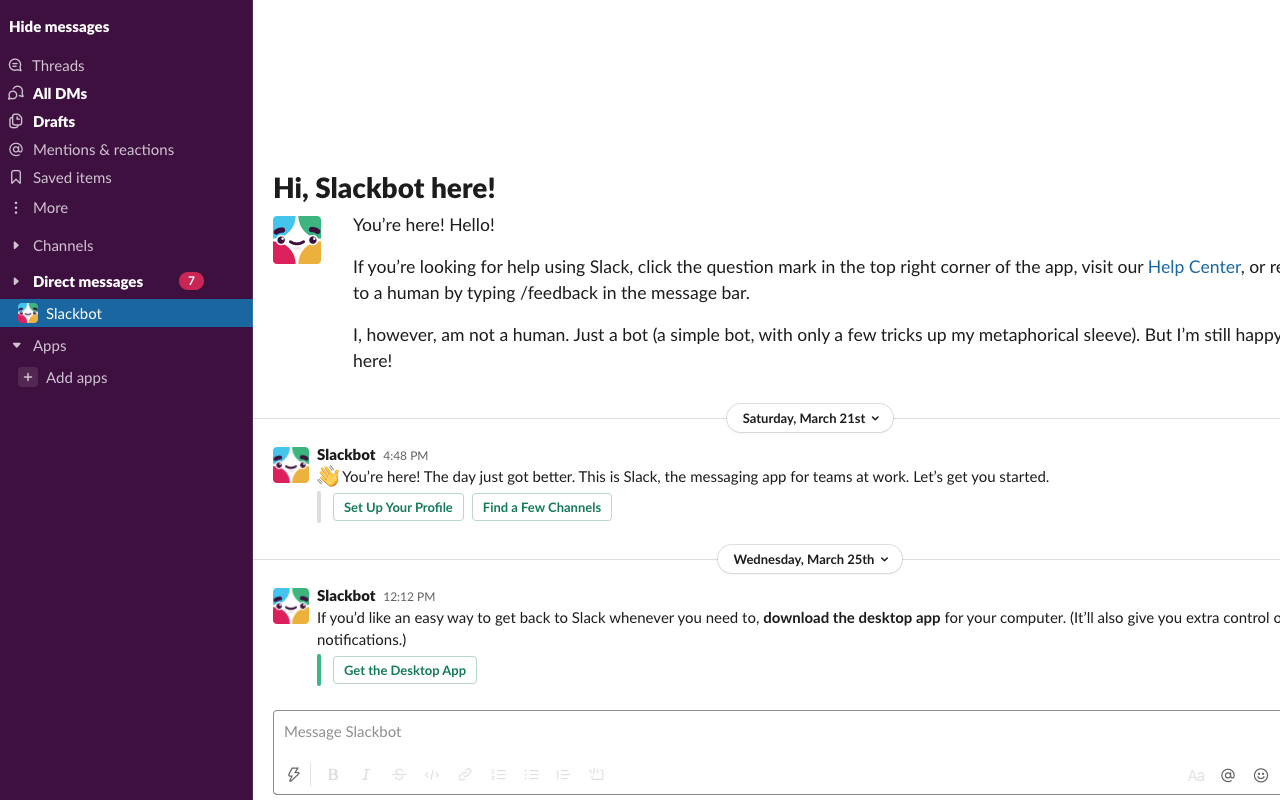Viewport: 1280px width, 800px height.
Task: Open the Help Center link
Action: [1194, 267]
